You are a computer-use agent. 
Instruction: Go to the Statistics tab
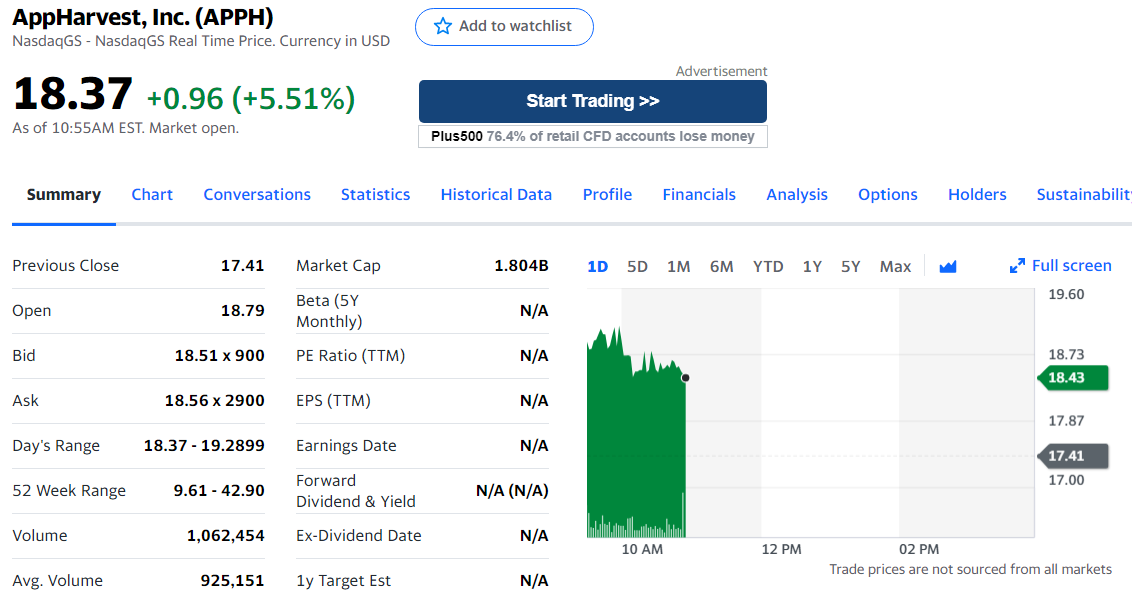click(x=375, y=195)
